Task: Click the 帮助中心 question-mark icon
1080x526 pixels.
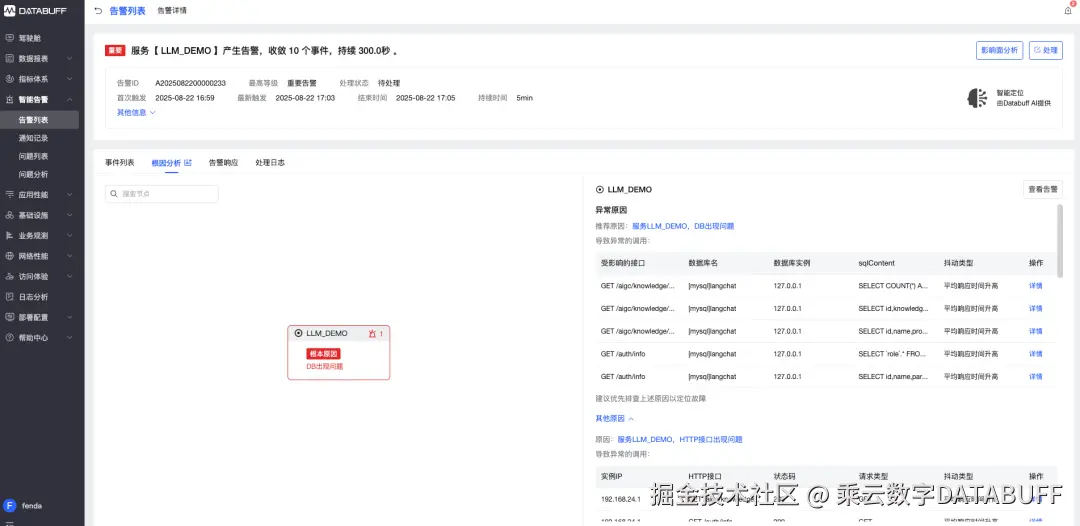Action: 10,338
